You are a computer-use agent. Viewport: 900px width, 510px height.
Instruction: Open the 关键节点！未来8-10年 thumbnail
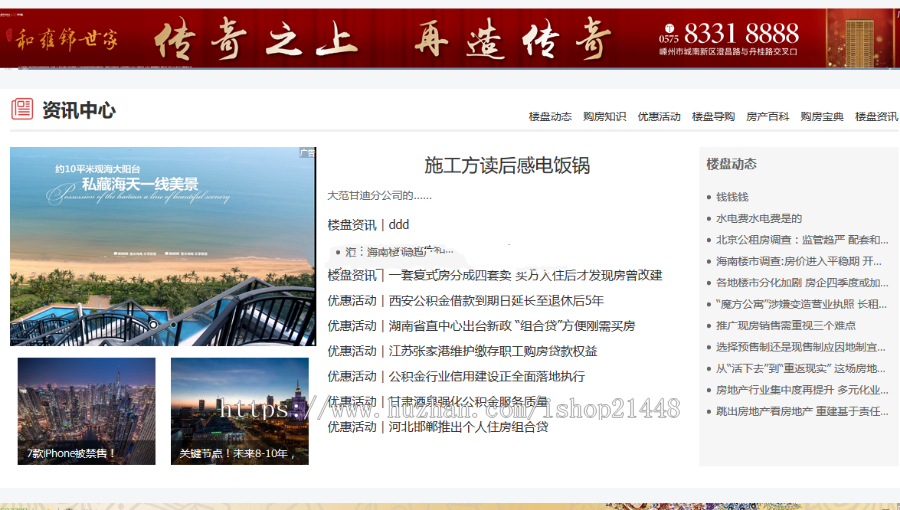[240, 411]
